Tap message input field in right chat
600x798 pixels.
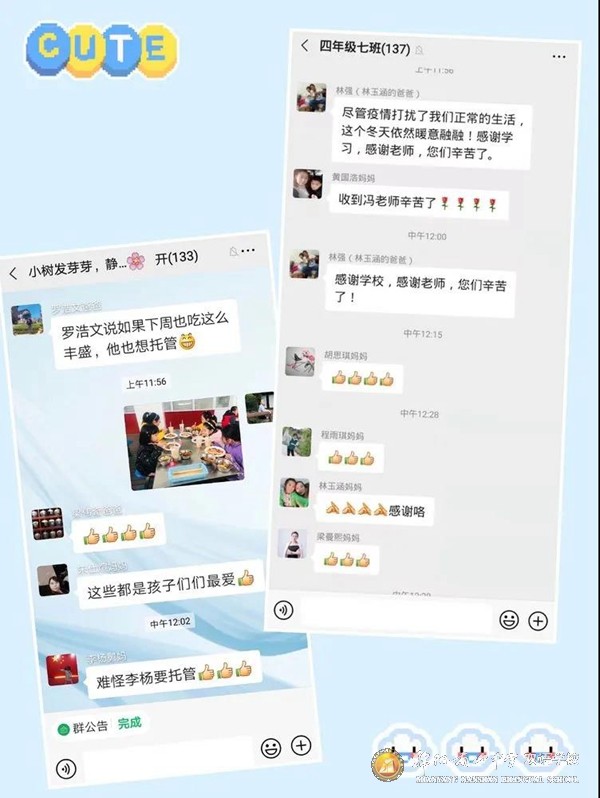(396, 615)
